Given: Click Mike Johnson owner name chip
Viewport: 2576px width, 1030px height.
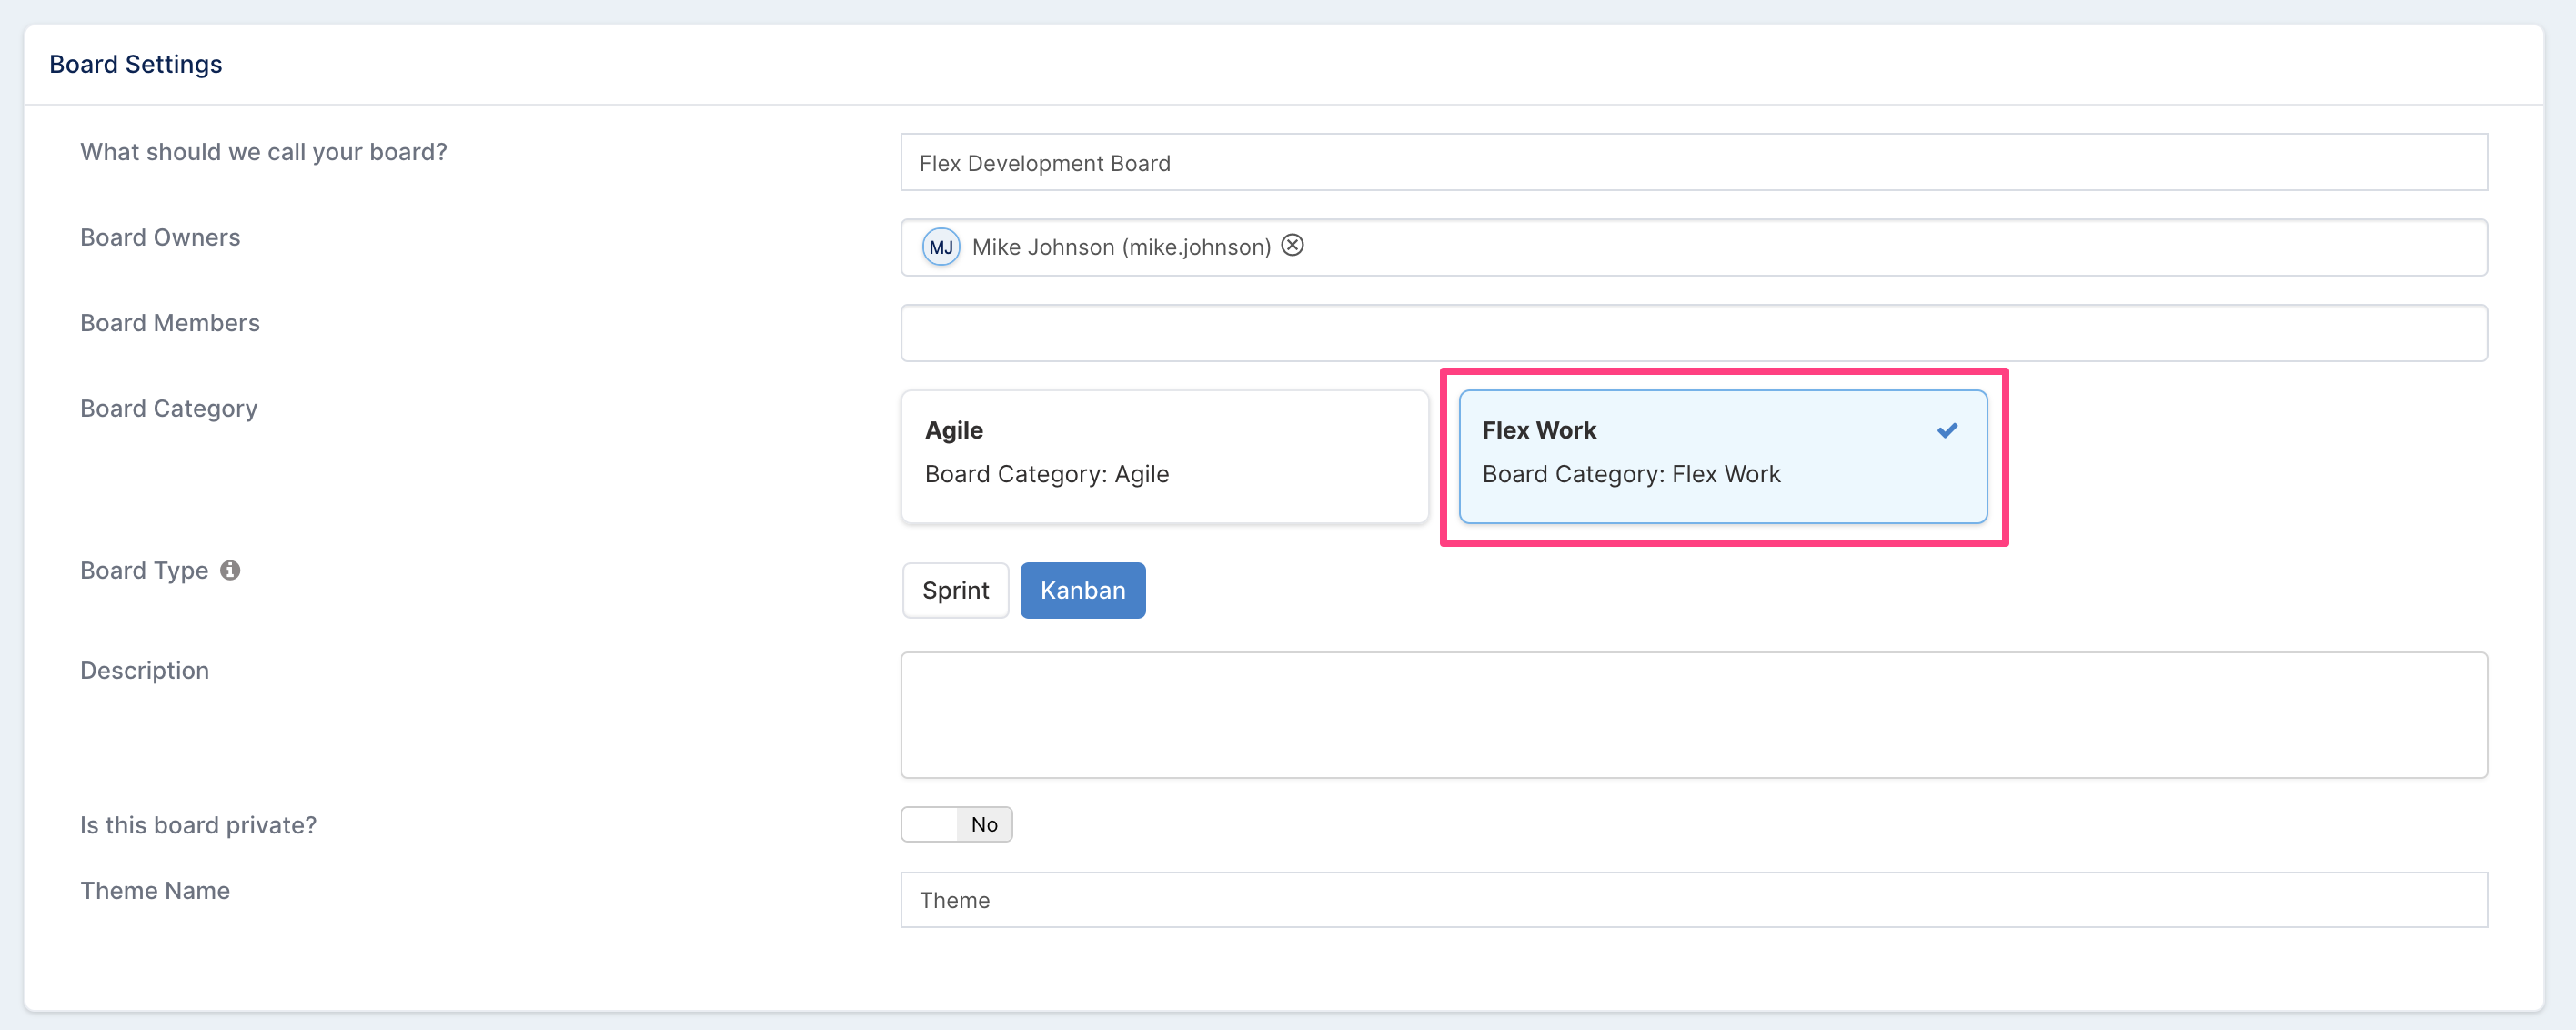Looking at the screenshot, I should [1121, 247].
